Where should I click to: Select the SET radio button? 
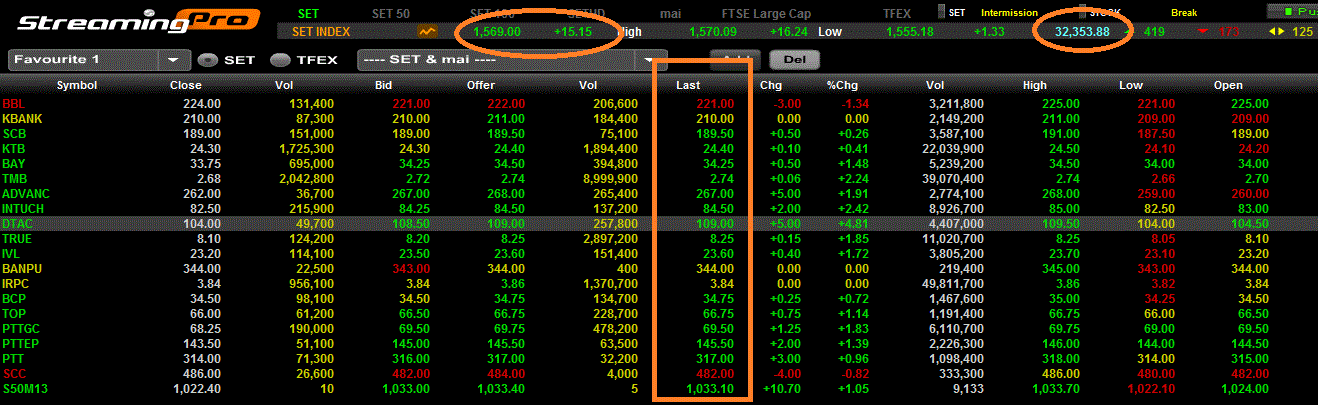pyautogui.click(x=208, y=60)
